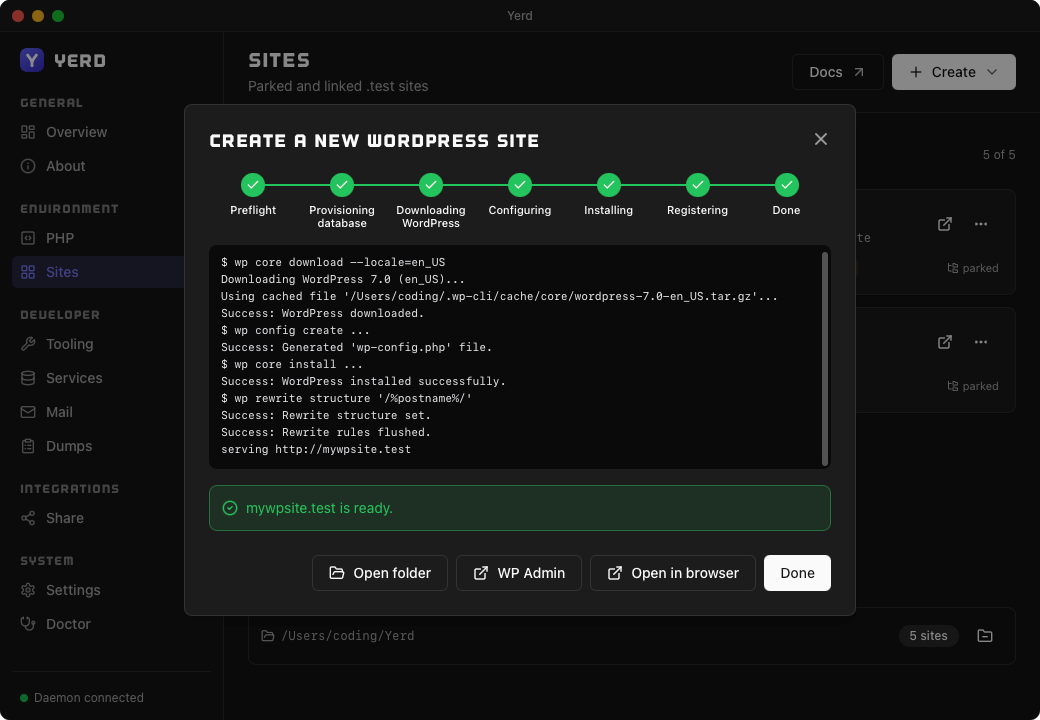
Task: Click folder icon right of 5 sites badge
Action: (985, 636)
